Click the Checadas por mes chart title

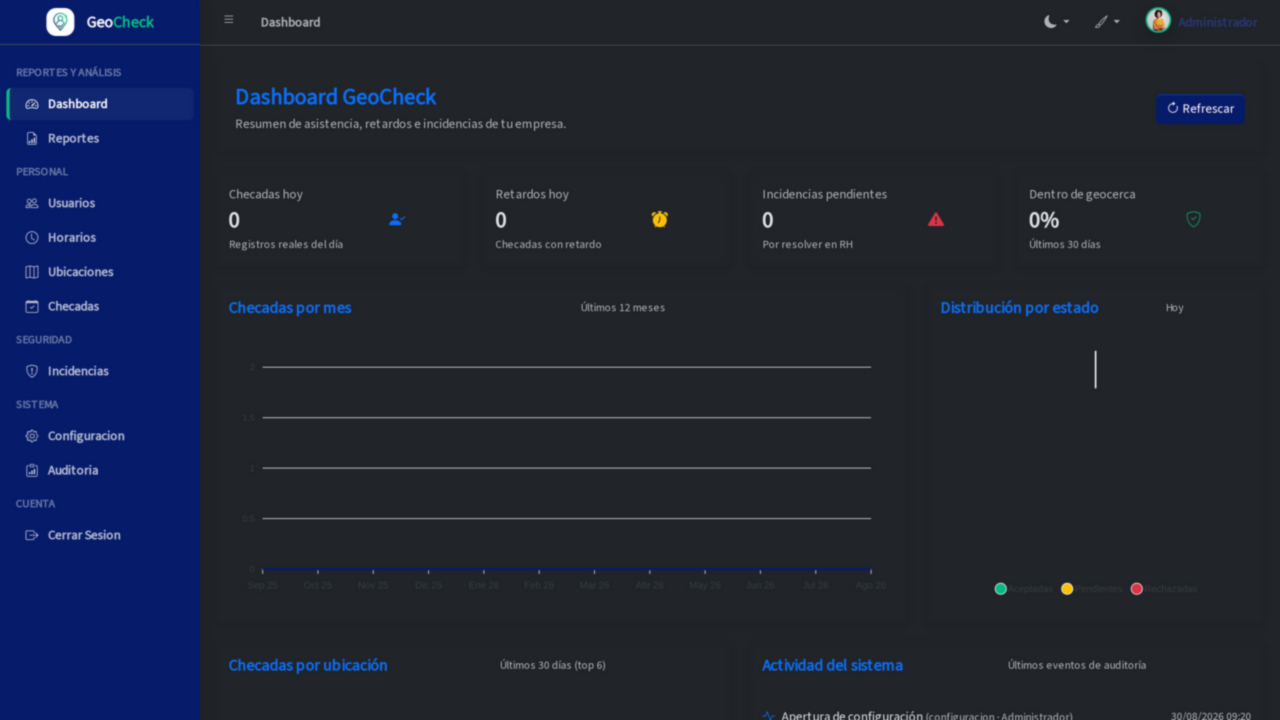pyautogui.click(x=290, y=308)
